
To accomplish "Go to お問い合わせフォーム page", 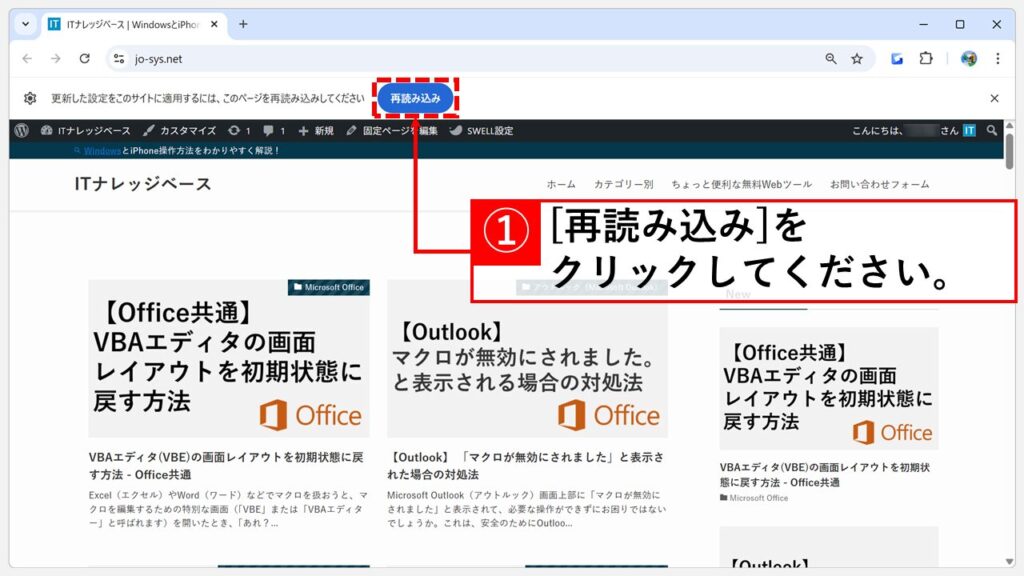I will click(x=879, y=184).
